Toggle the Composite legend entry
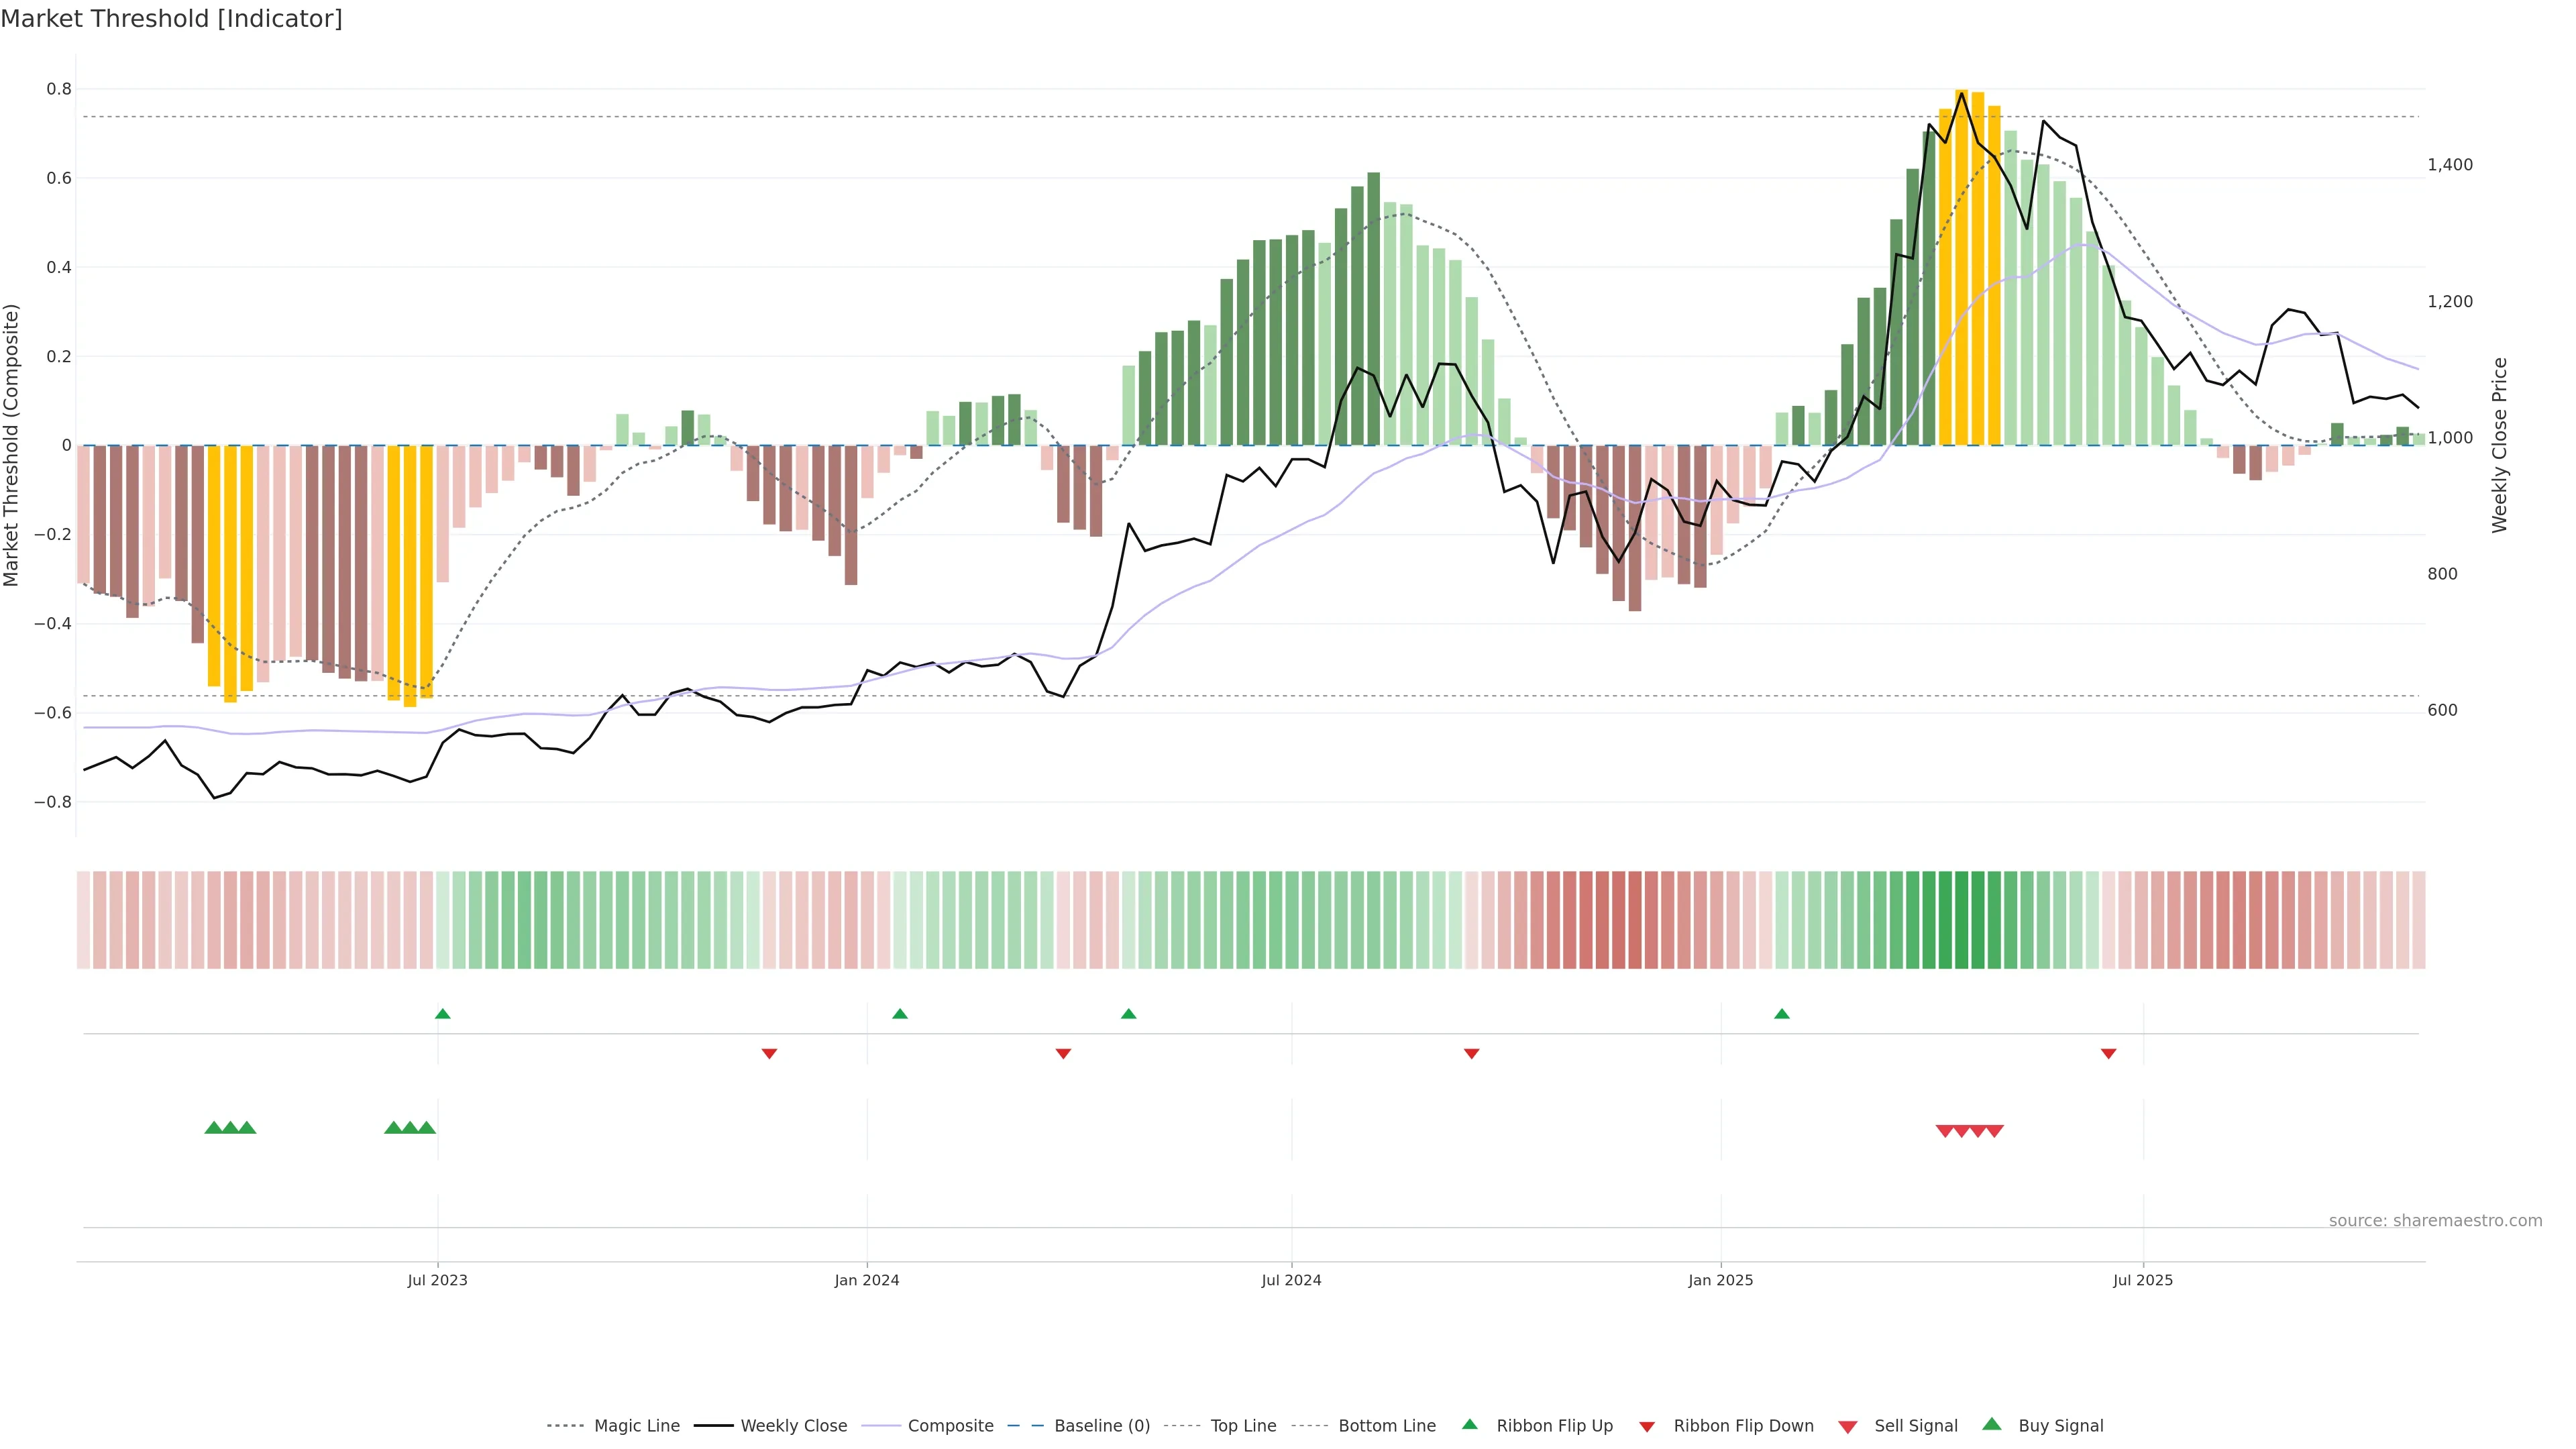The width and height of the screenshot is (2576, 1449). click(950, 1426)
